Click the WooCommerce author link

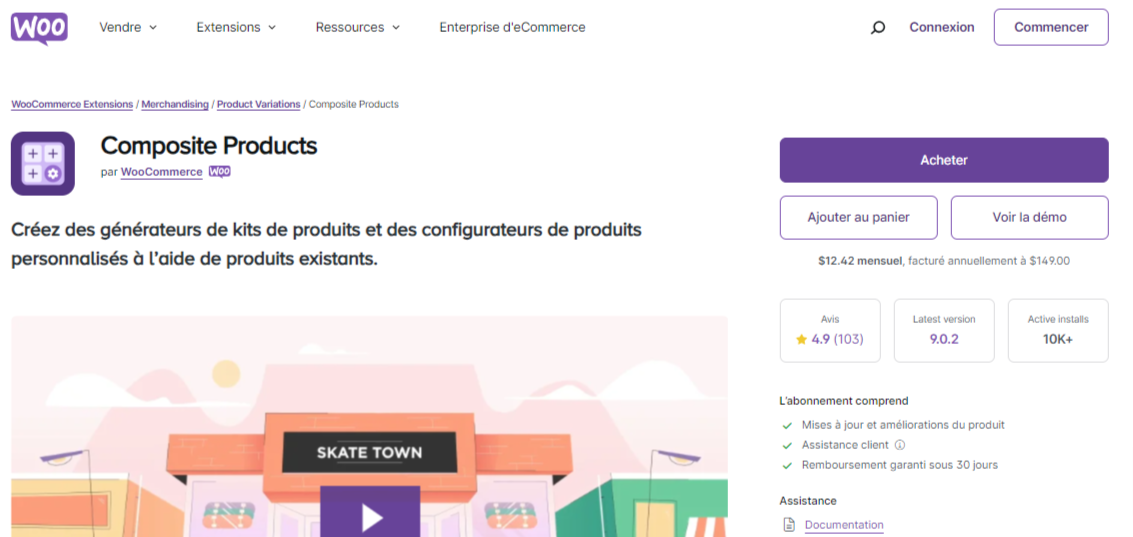click(161, 172)
